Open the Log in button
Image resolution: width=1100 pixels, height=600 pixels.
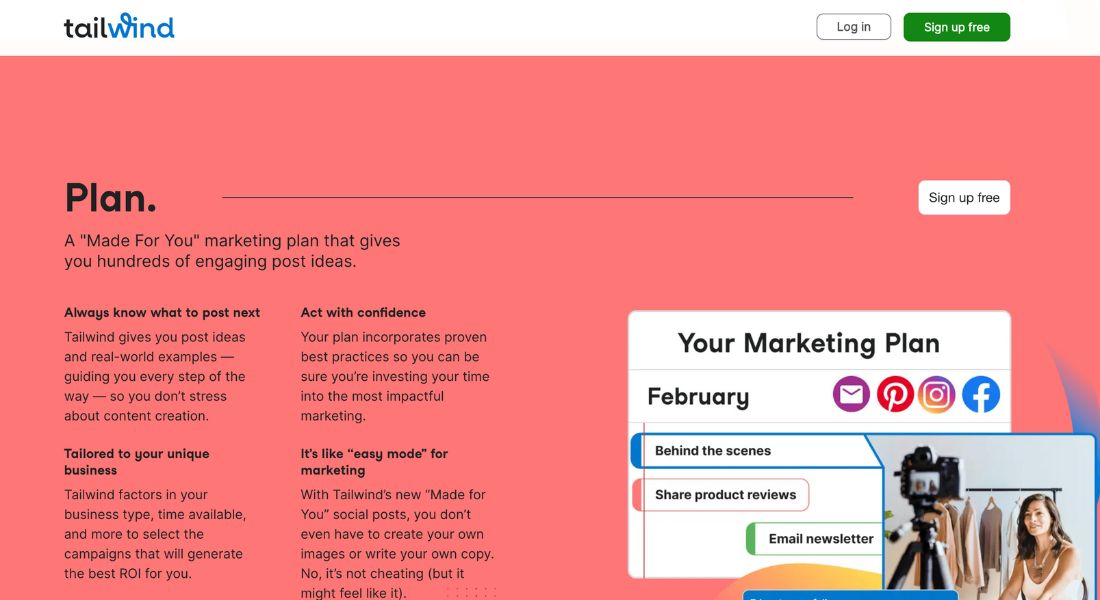pyautogui.click(x=853, y=27)
